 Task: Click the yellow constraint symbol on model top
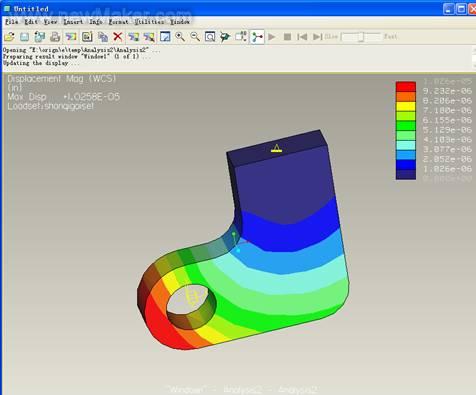276,148
